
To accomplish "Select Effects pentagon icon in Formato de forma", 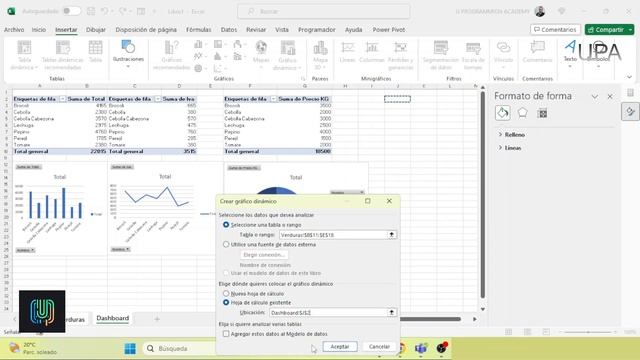I will click(x=522, y=113).
